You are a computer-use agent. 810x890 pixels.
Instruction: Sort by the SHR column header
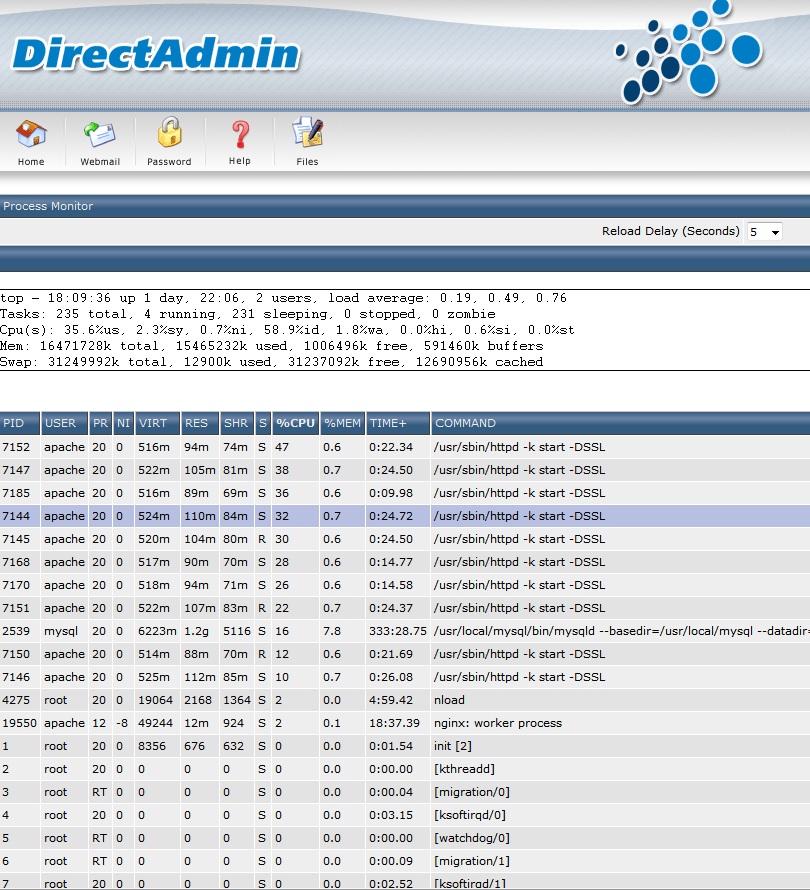click(237, 423)
